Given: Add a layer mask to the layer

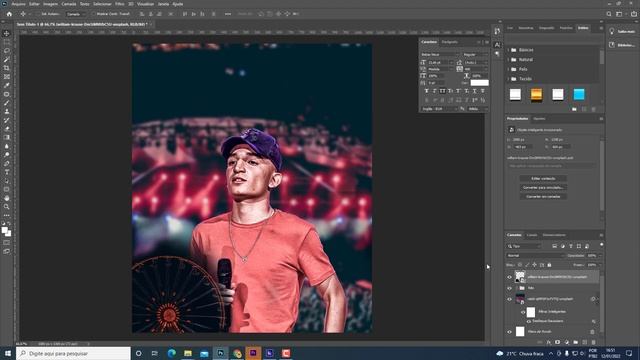Looking at the screenshot, I should click(x=557, y=342).
